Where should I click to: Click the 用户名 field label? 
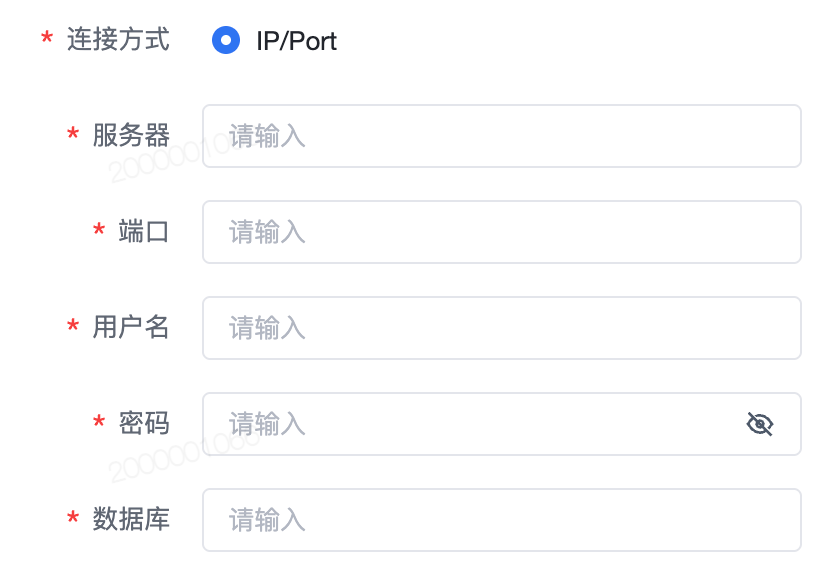131,327
